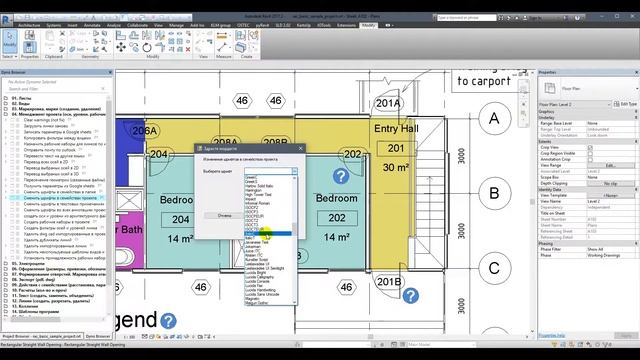
Task: Collapse the Graphics section in Properties
Action: coord(636,111)
